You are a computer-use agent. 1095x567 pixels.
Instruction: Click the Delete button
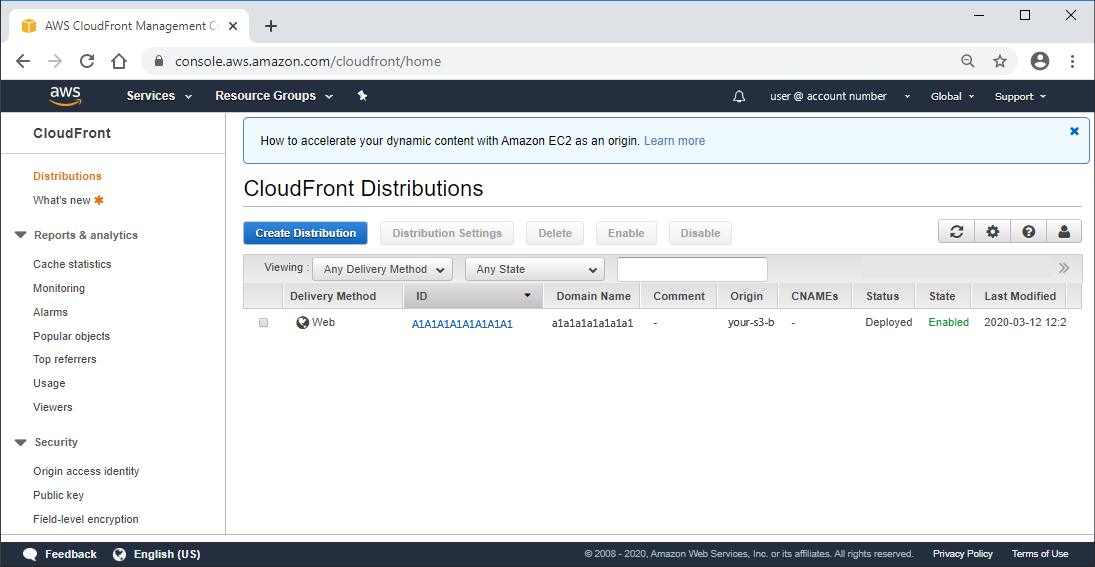pyautogui.click(x=555, y=233)
